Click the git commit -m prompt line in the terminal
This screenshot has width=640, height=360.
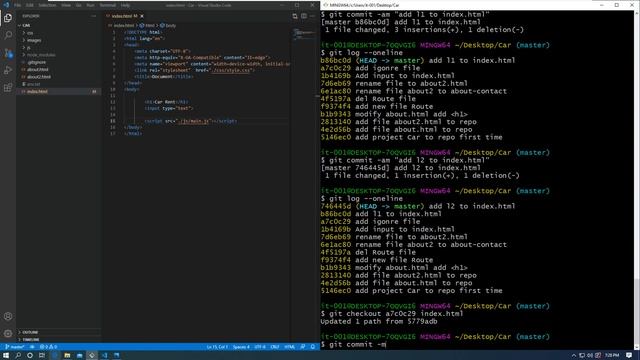[x=353, y=344]
